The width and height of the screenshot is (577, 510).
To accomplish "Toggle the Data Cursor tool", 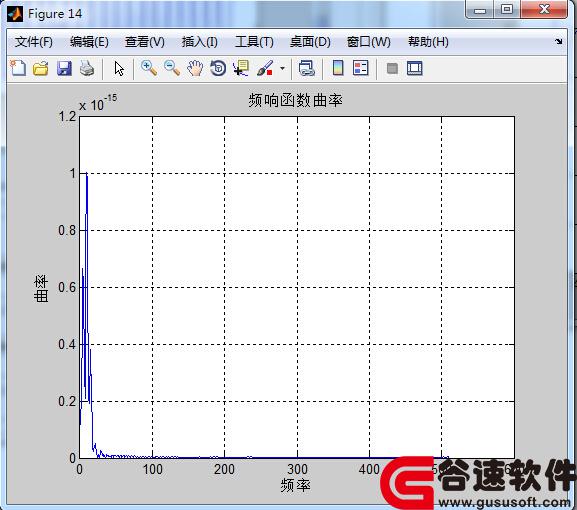I will 241,68.
